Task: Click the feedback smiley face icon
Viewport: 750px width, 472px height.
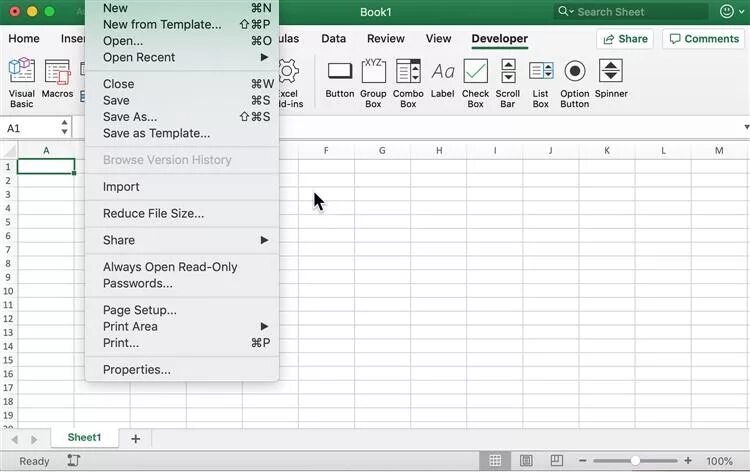Action: (x=727, y=11)
